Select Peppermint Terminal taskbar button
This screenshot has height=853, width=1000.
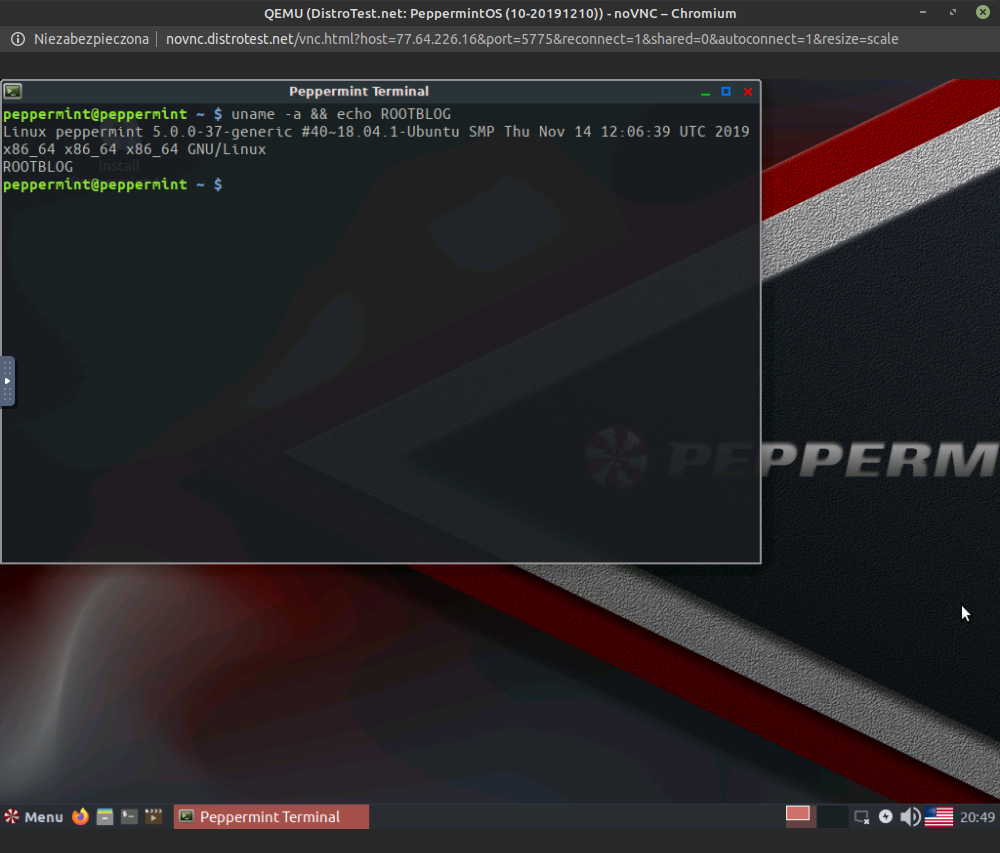click(271, 817)
